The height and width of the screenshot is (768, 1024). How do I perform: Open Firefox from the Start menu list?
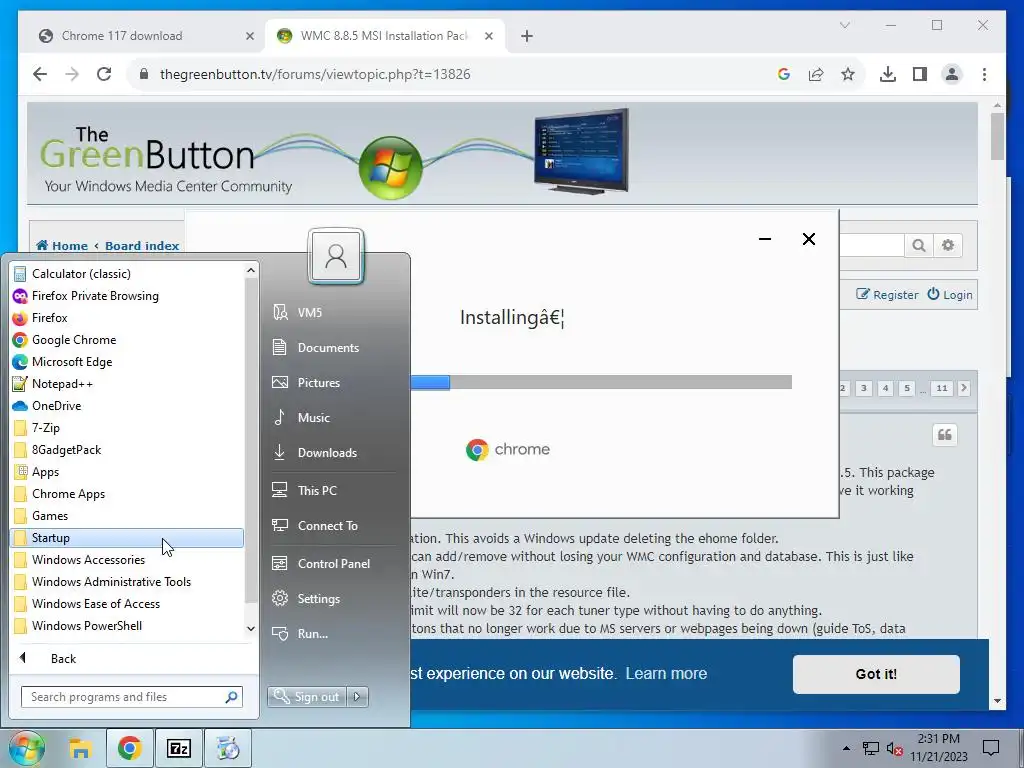tap(127, 318)
